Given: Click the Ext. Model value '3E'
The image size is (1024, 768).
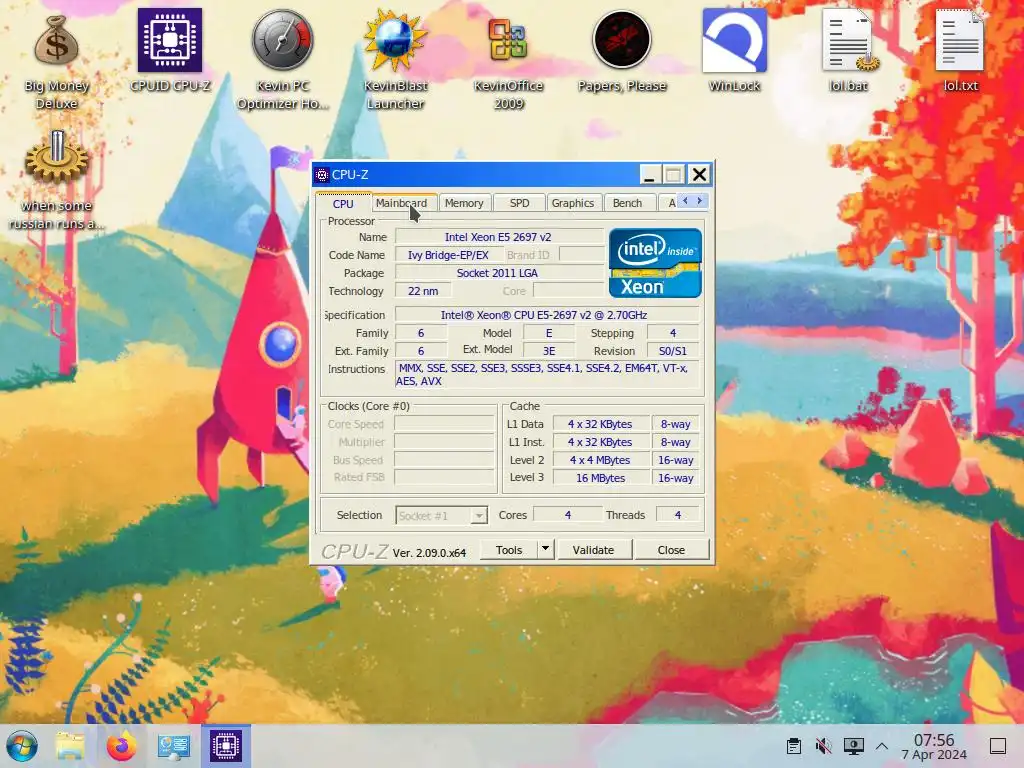Looking at the screenshot, I should [x=549, y=351].
